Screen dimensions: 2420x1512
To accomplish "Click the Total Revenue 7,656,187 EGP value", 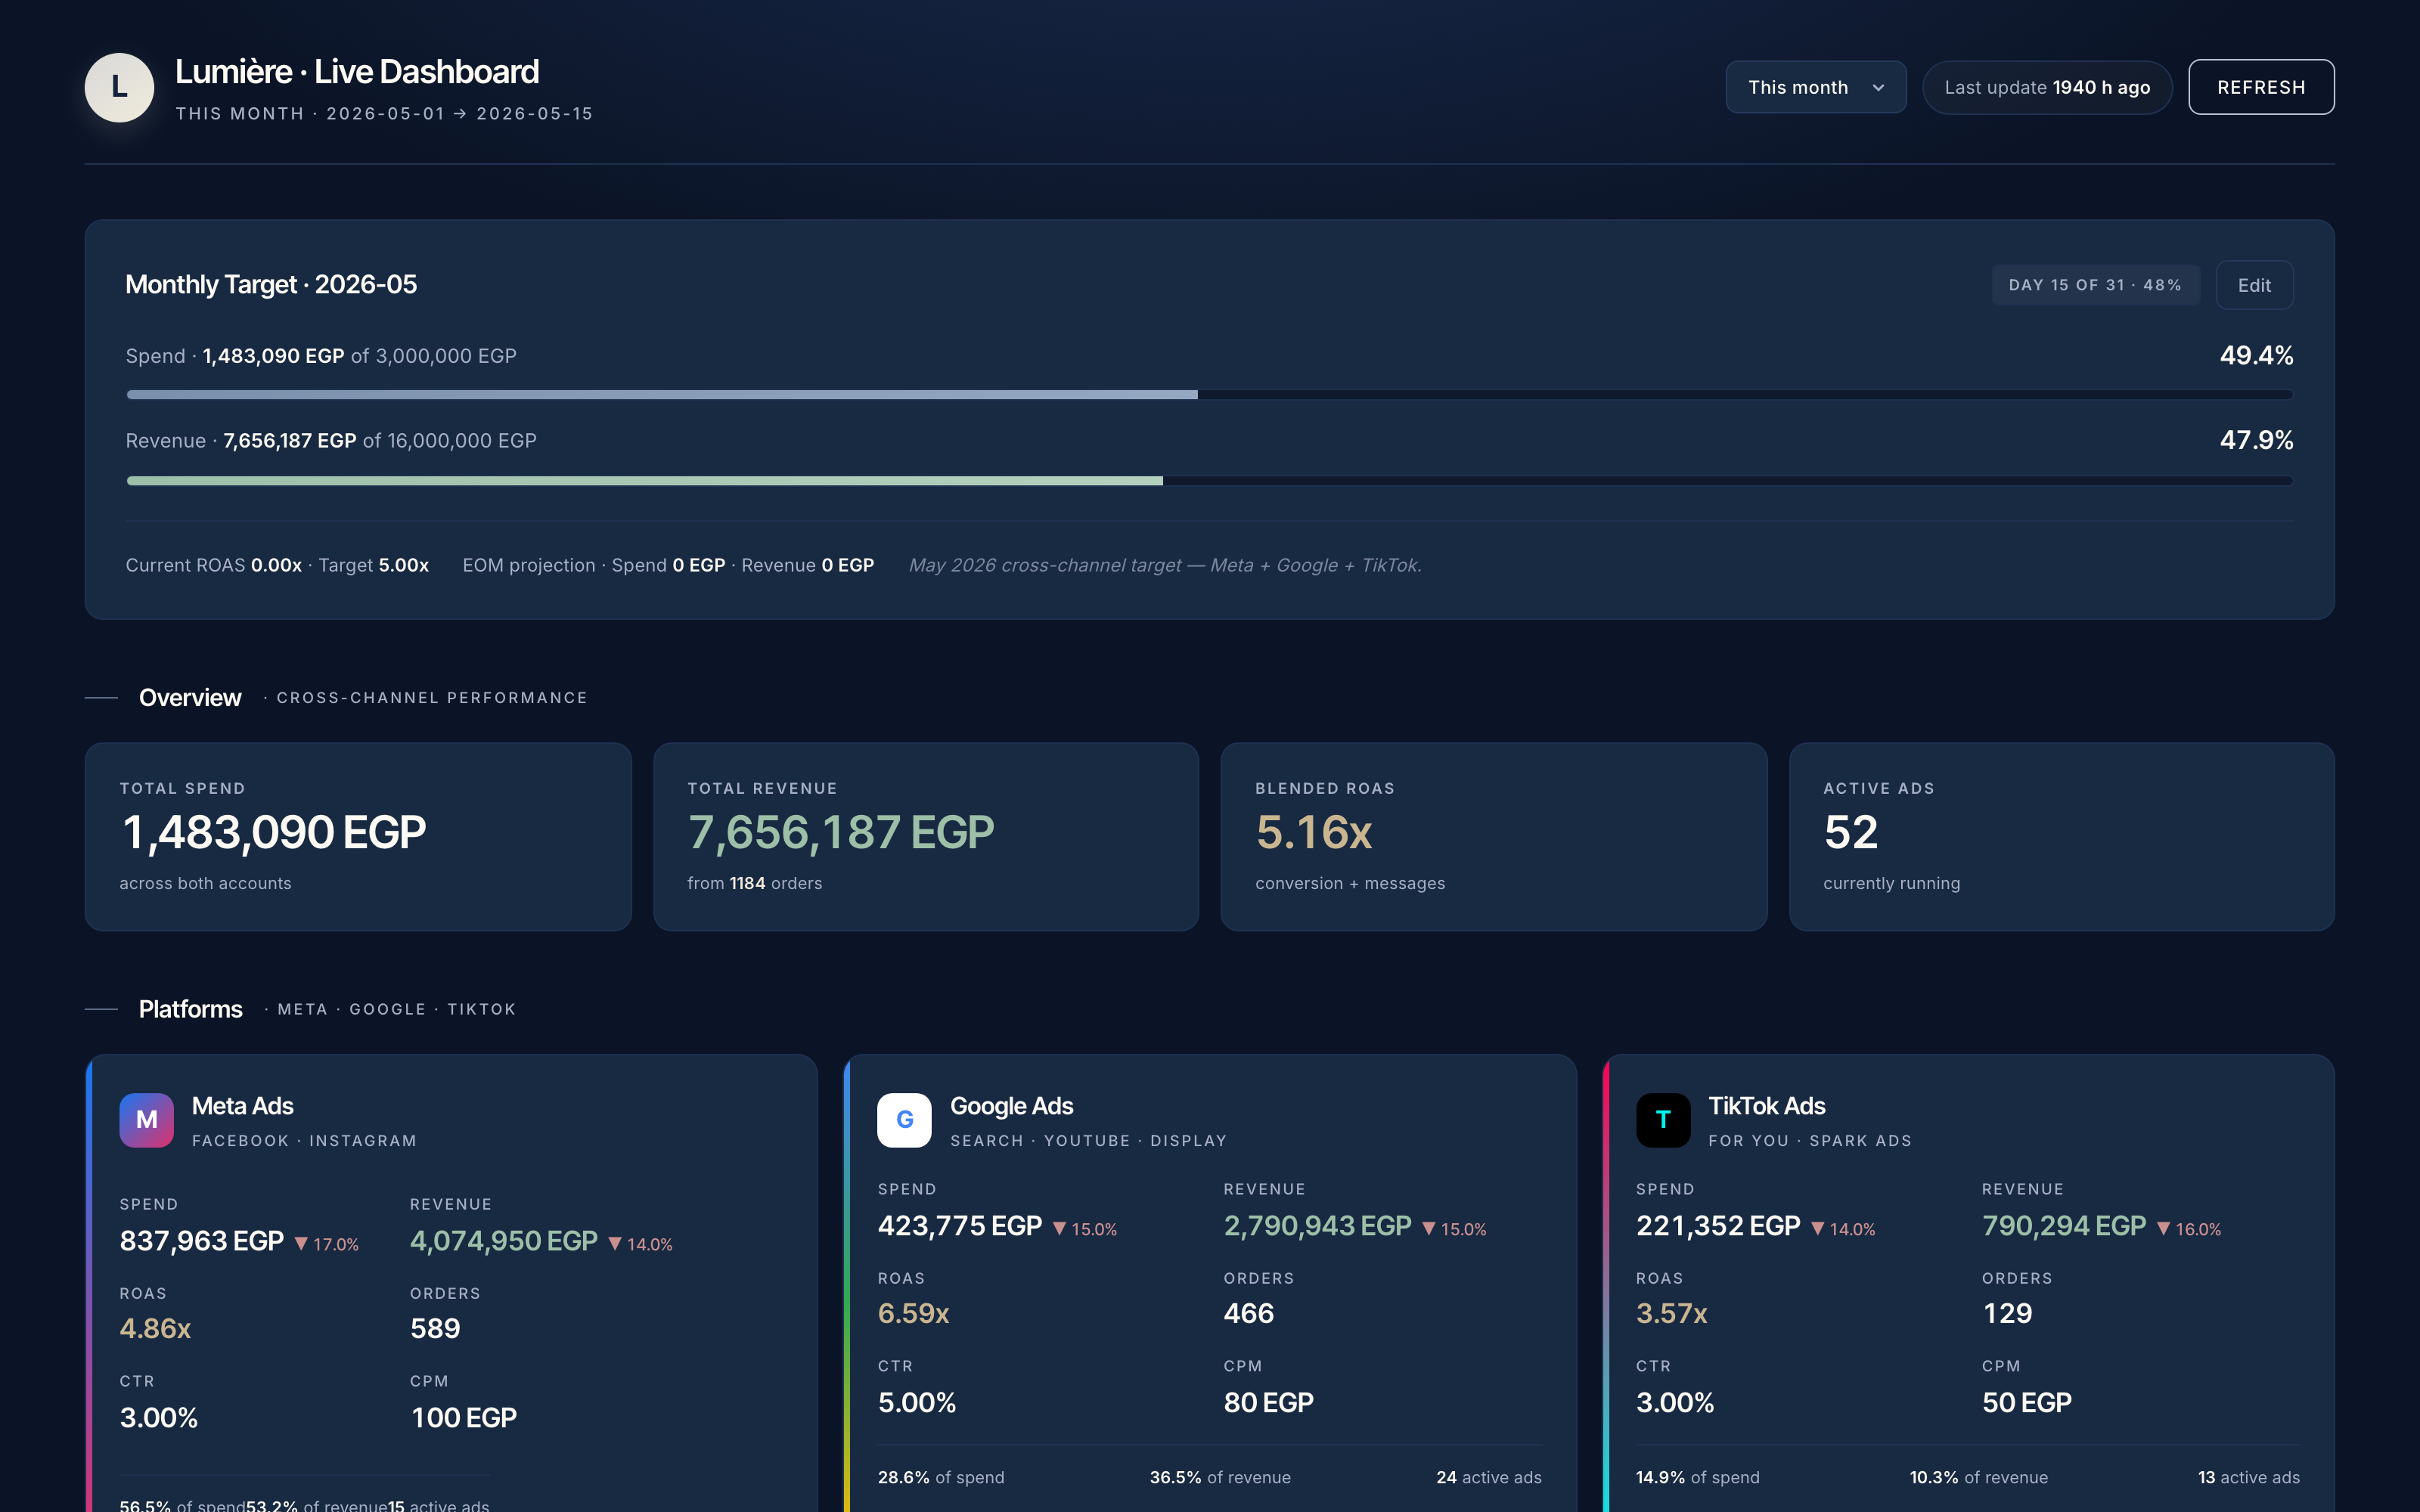I will [841, 832].
